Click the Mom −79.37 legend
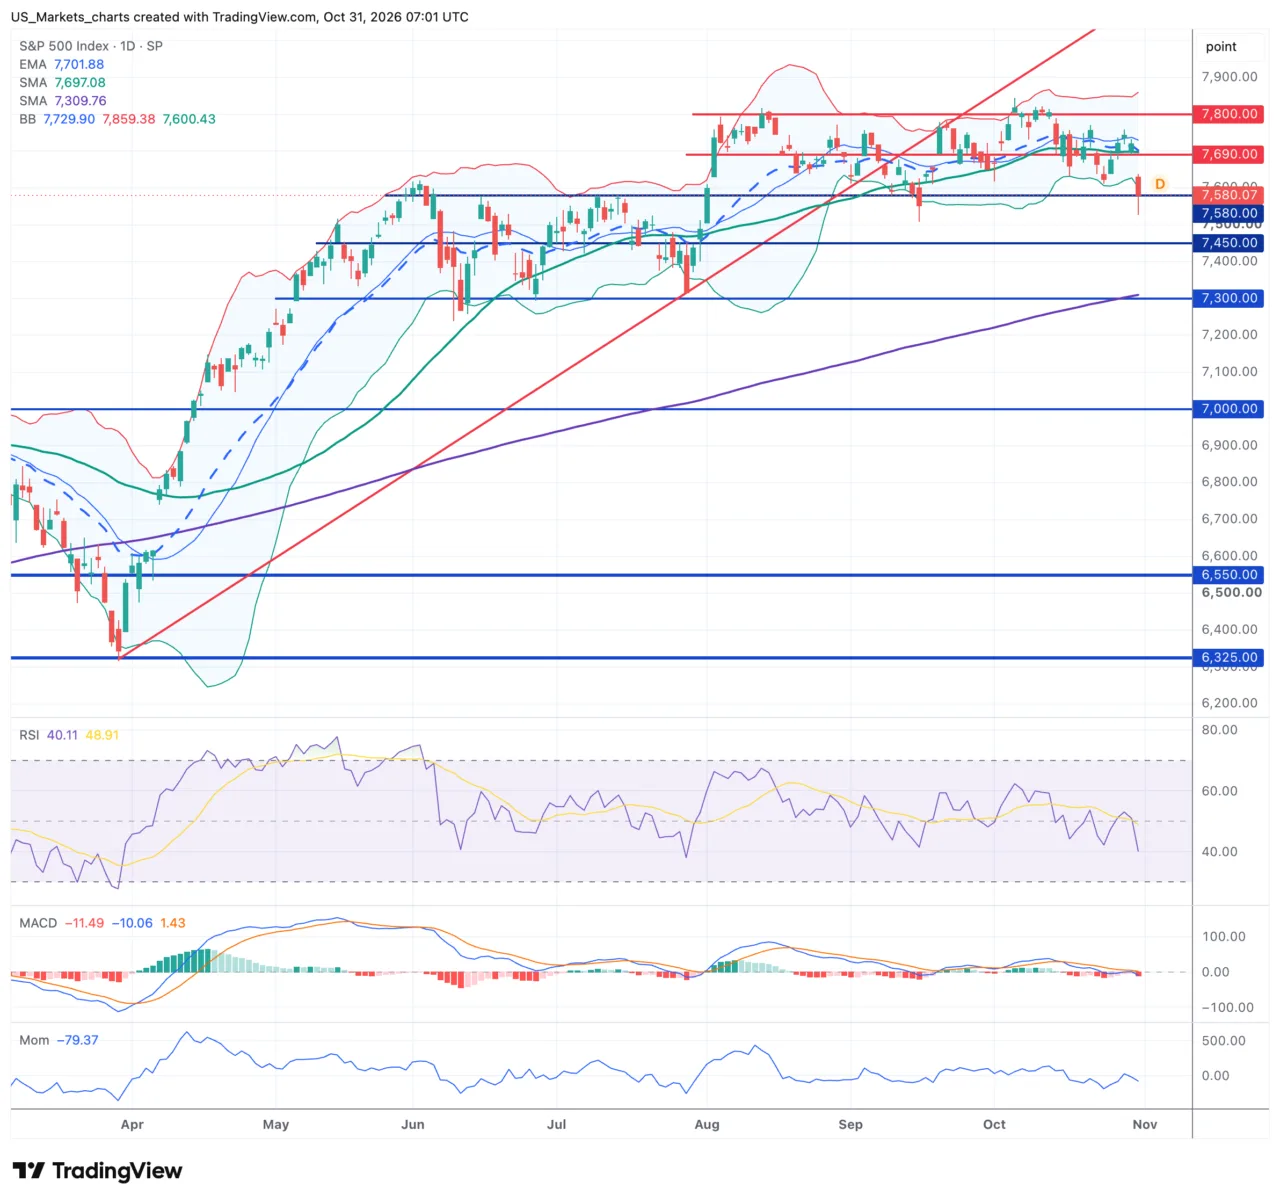This screenshot has width=1280, height=1203. click(59, 1040)
